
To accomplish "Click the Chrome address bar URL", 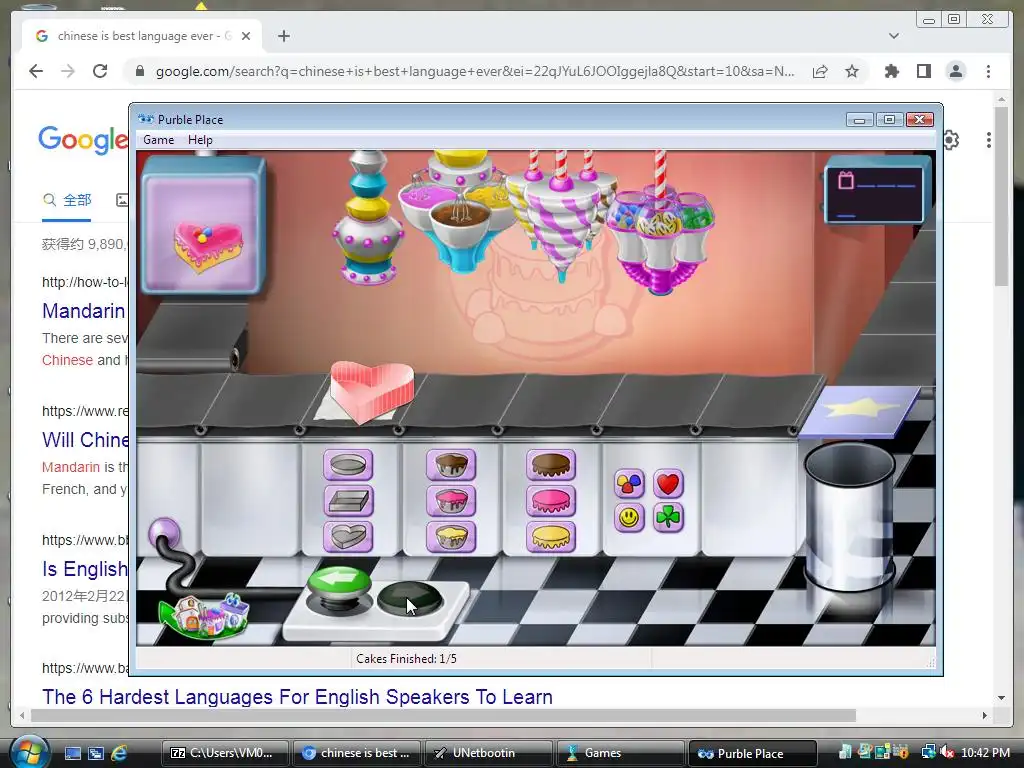I will [475, 71].
